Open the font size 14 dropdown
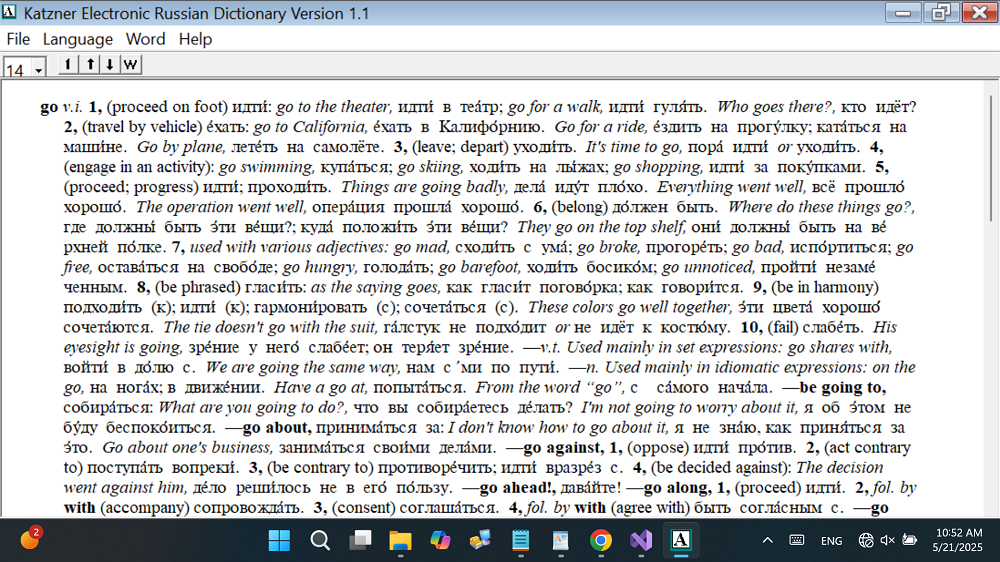The width and height of the screenshot is (1000, 562). click(39, 70)
